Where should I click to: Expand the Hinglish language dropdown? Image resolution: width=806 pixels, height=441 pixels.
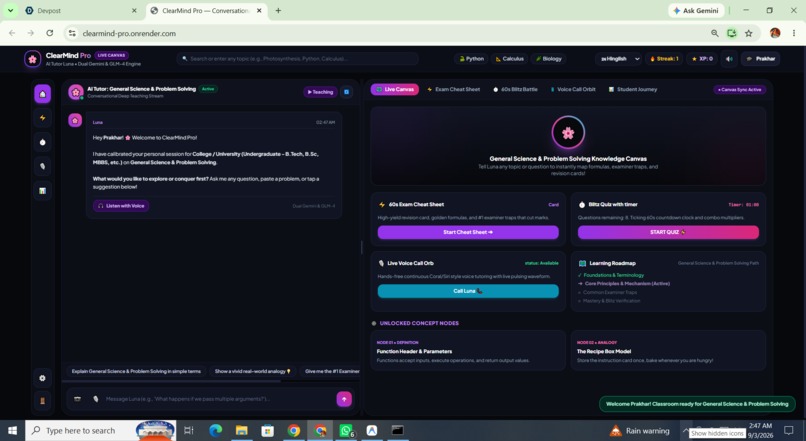click(619, 59)
